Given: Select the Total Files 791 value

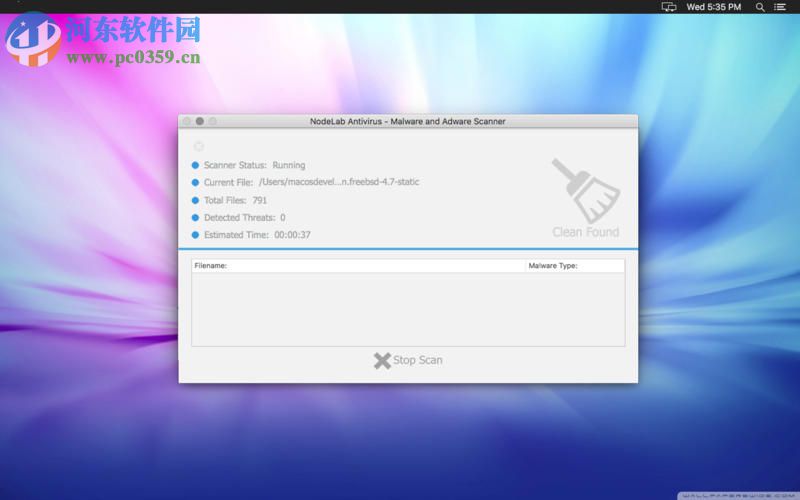Looking at the screenshot, I should pyautogui.click(x=260, y=201).
